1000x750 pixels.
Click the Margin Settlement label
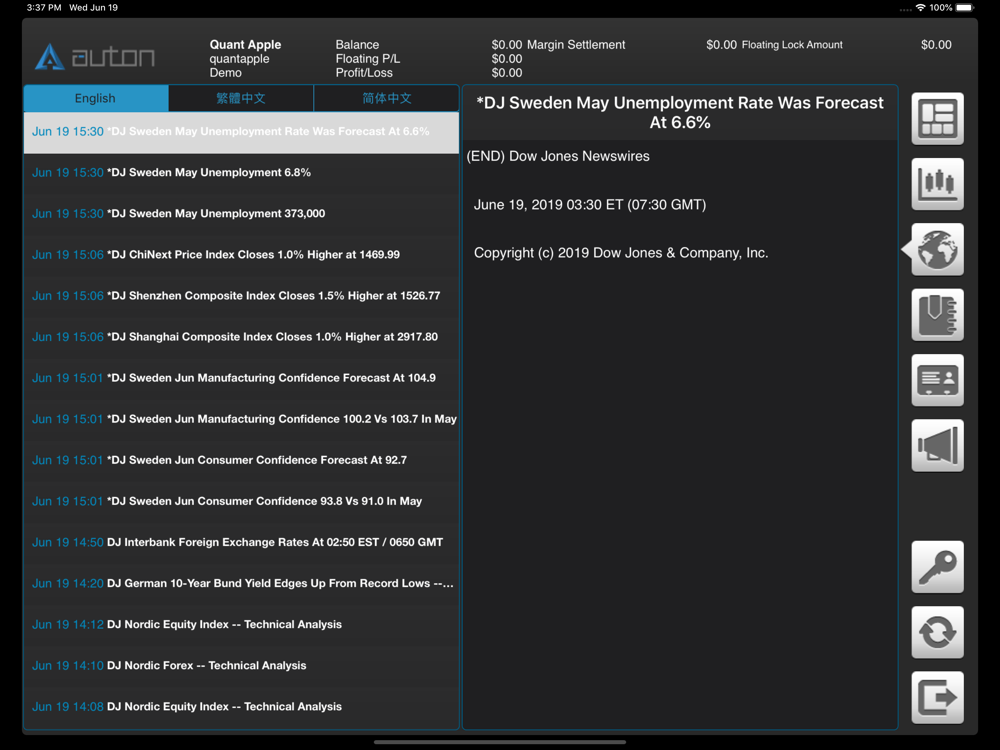click(576, 45)
